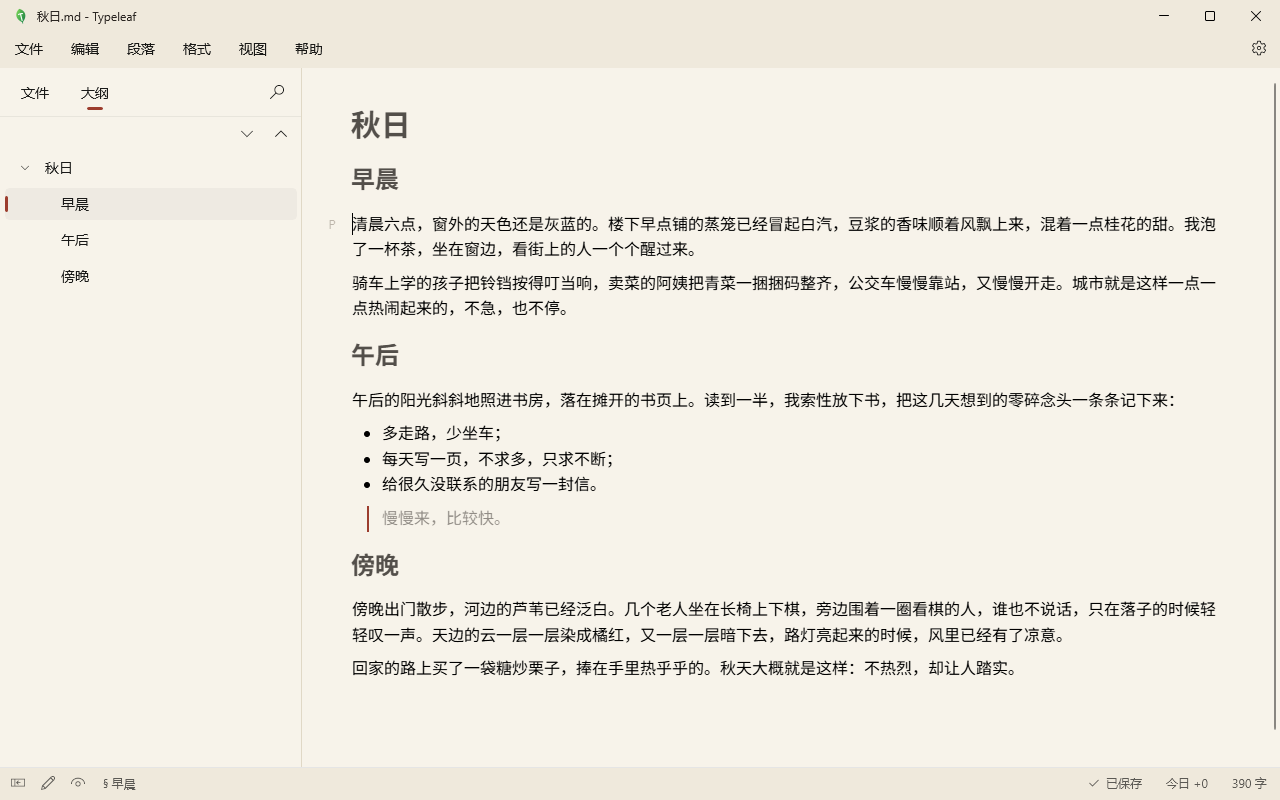Open the 帮助 menu
This screenshot has height=800, width=1280.
click(x=309, y=49)
